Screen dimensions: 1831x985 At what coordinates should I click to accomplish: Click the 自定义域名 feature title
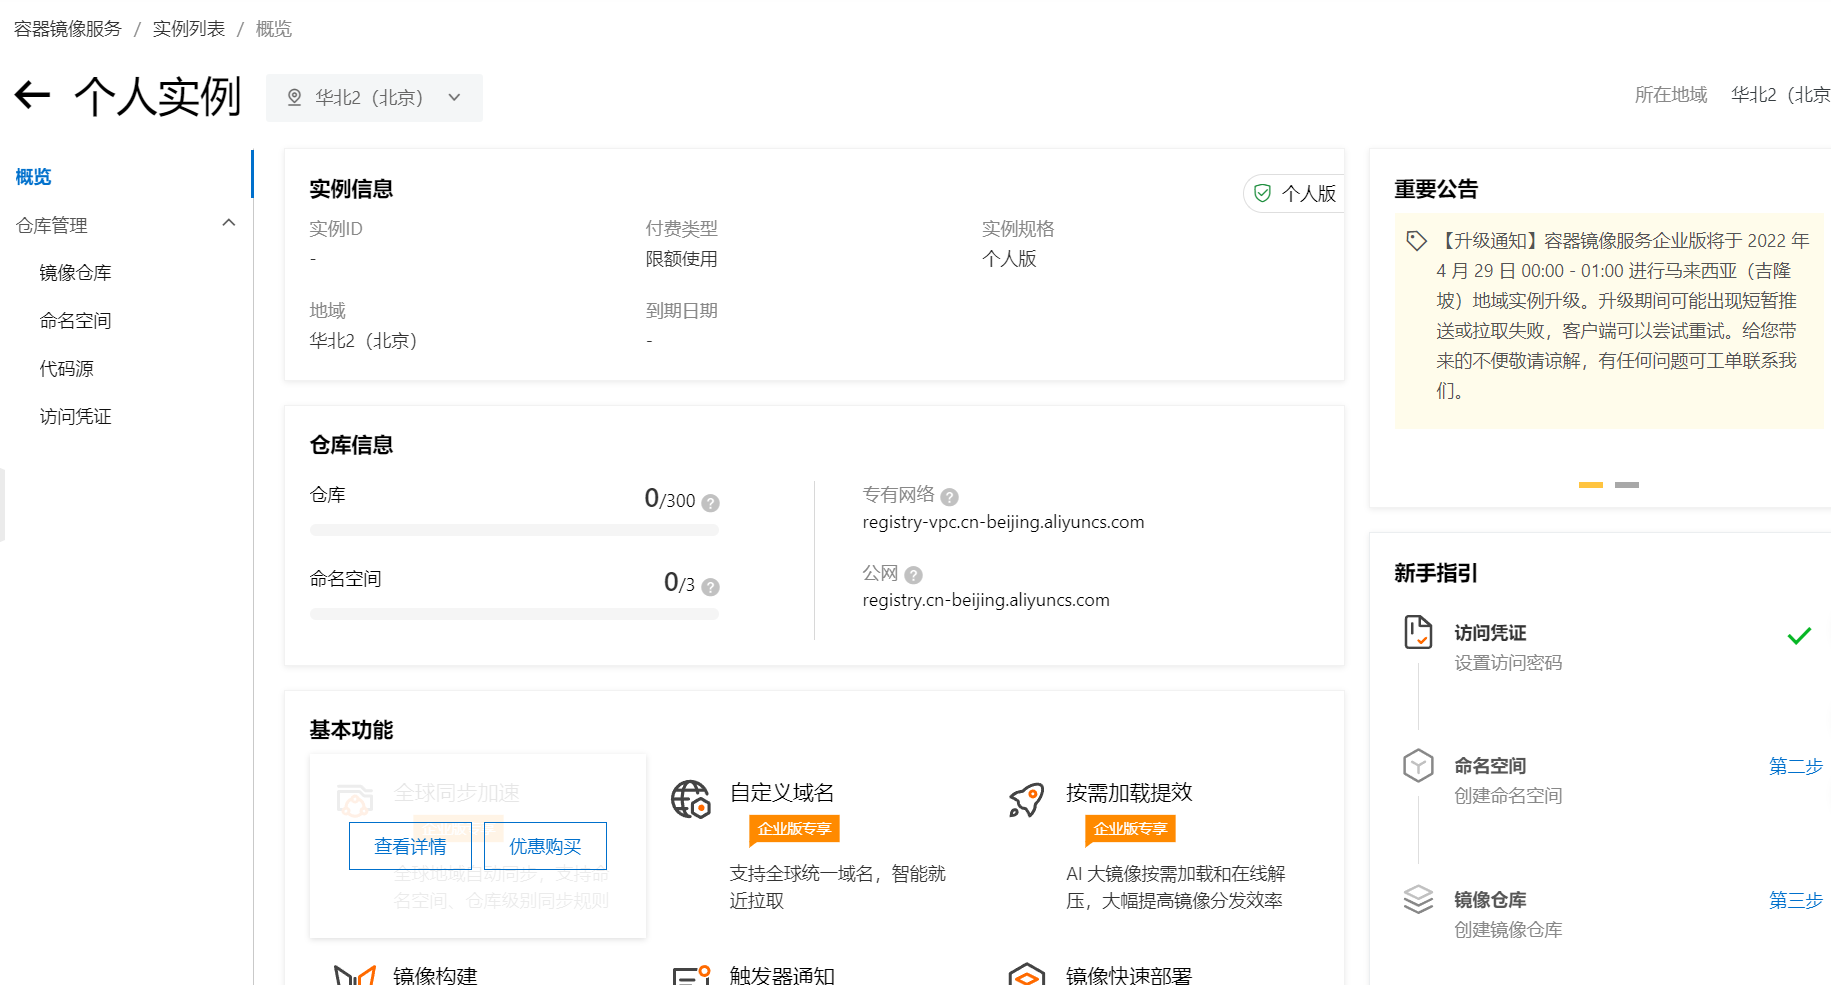tap(782, 793)
